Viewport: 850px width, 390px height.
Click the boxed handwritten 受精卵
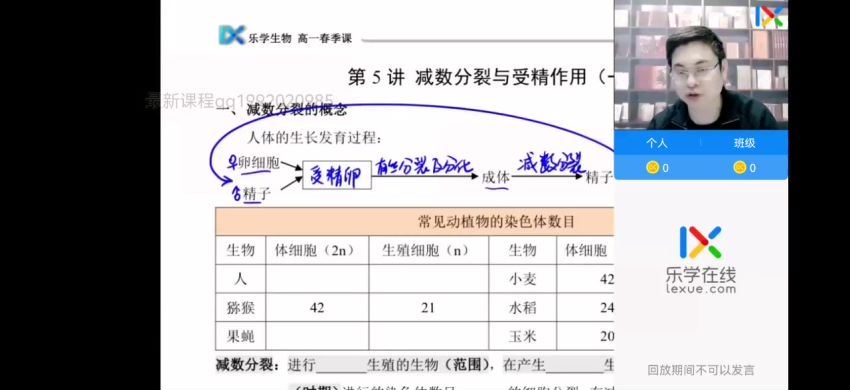[x=337, y=175]
